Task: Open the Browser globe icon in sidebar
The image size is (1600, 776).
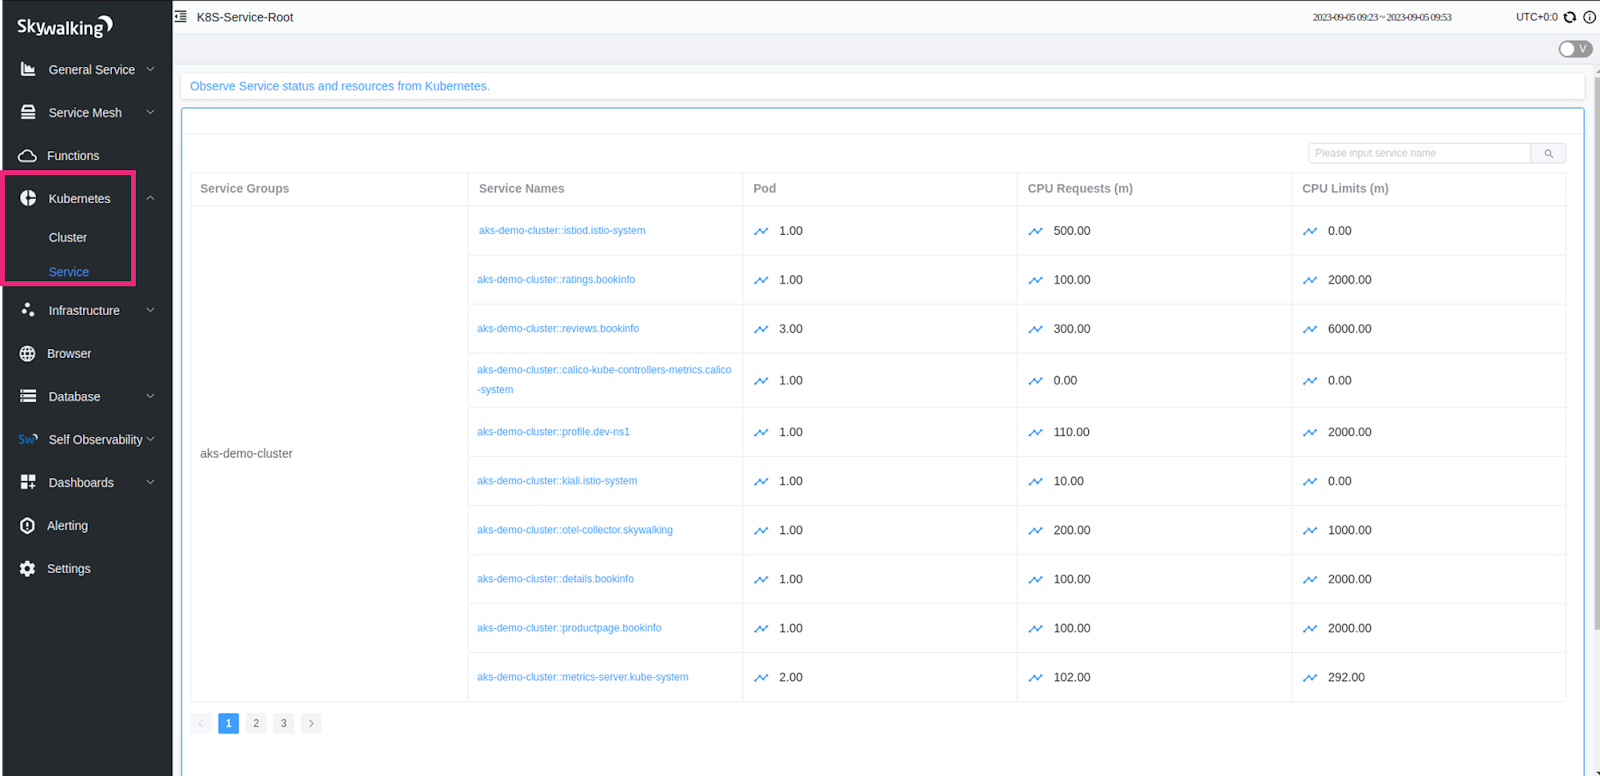Action: coord(28,354)
